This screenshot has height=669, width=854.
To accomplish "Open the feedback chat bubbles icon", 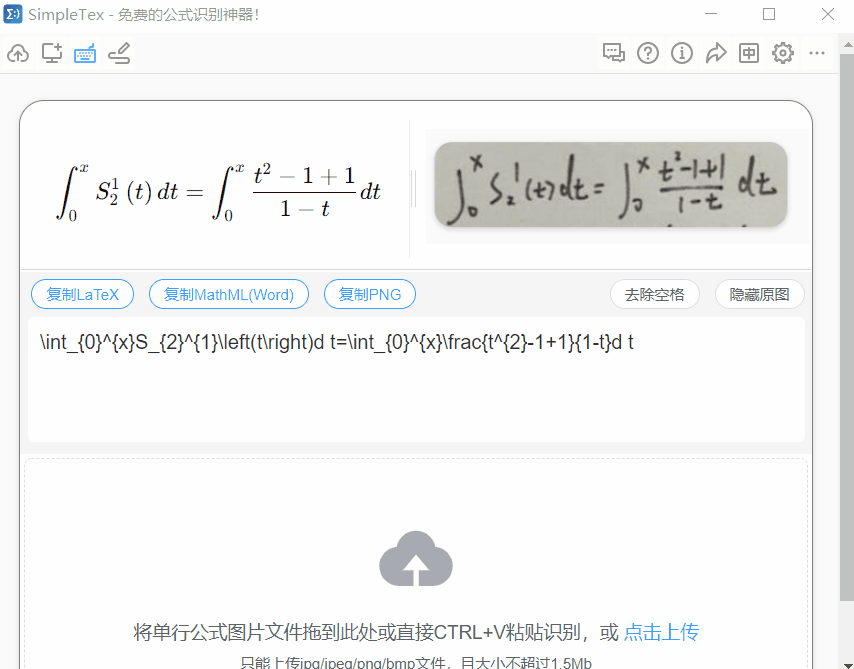I will 614,53.
